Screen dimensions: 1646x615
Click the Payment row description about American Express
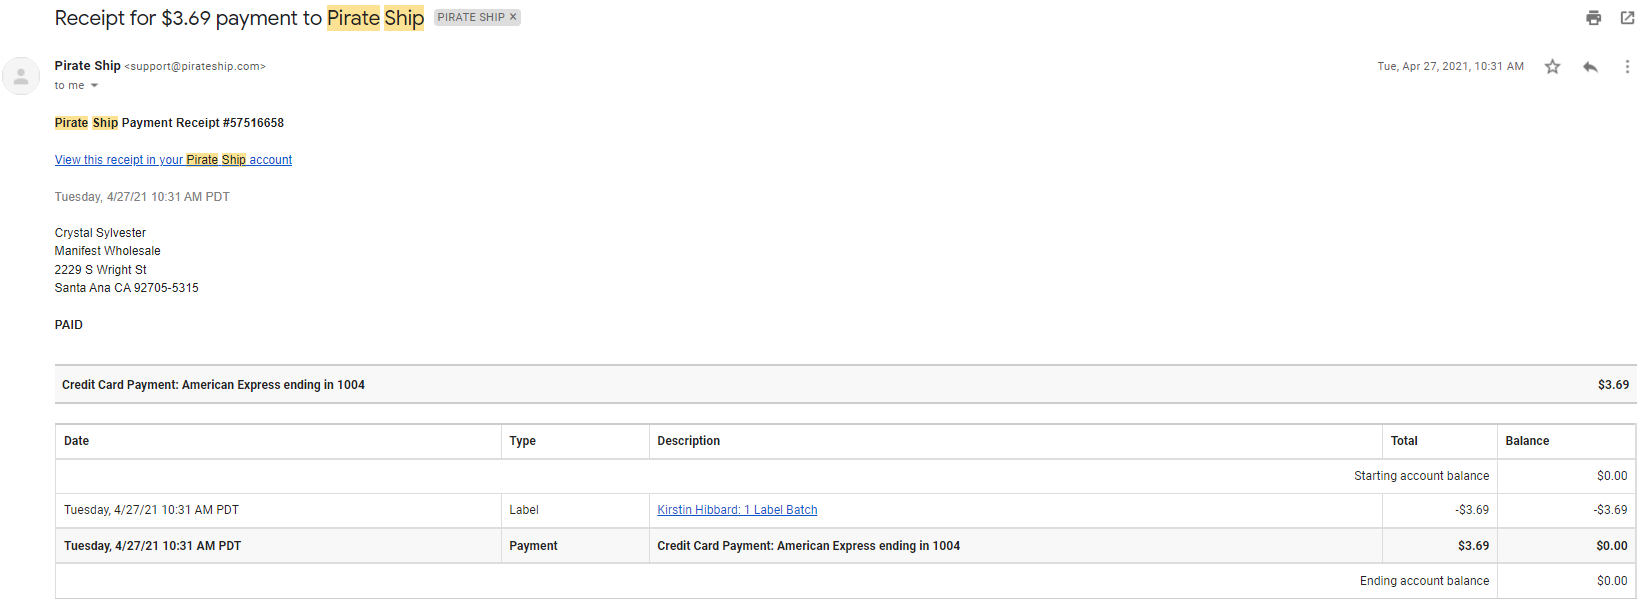(808, 546)
